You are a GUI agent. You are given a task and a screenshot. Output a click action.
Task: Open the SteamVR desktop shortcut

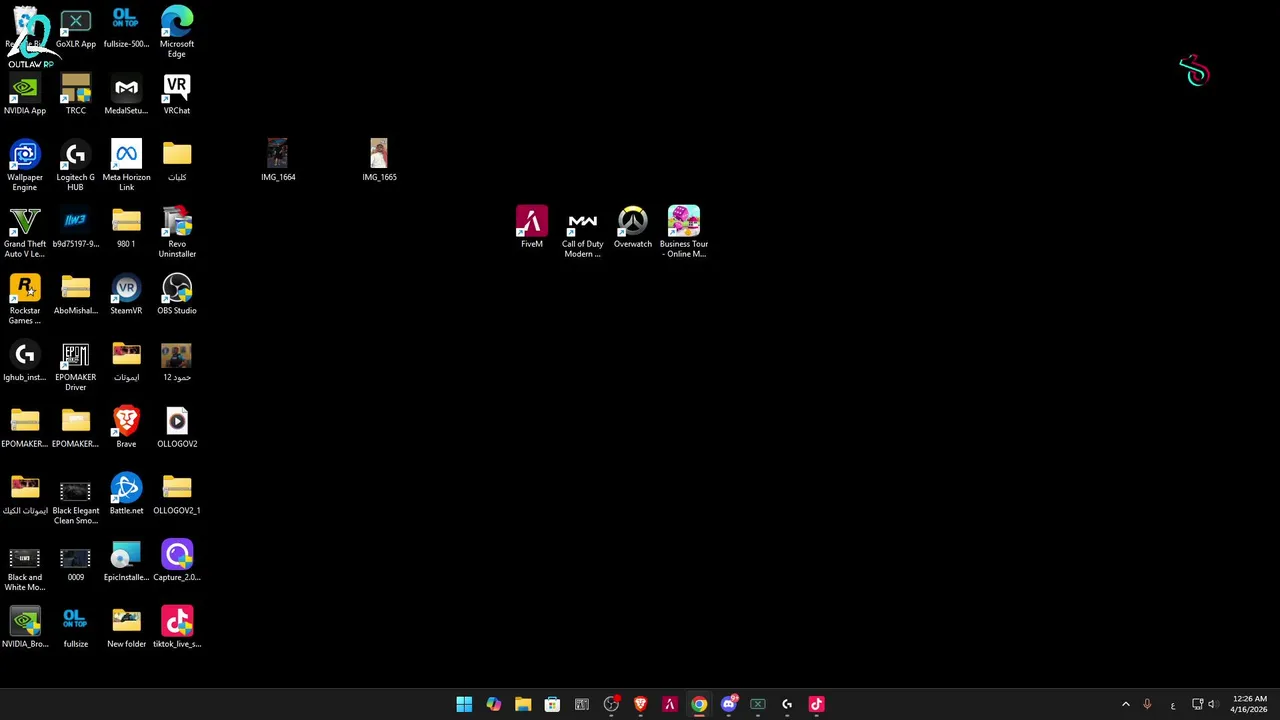[x=126, y=296]
